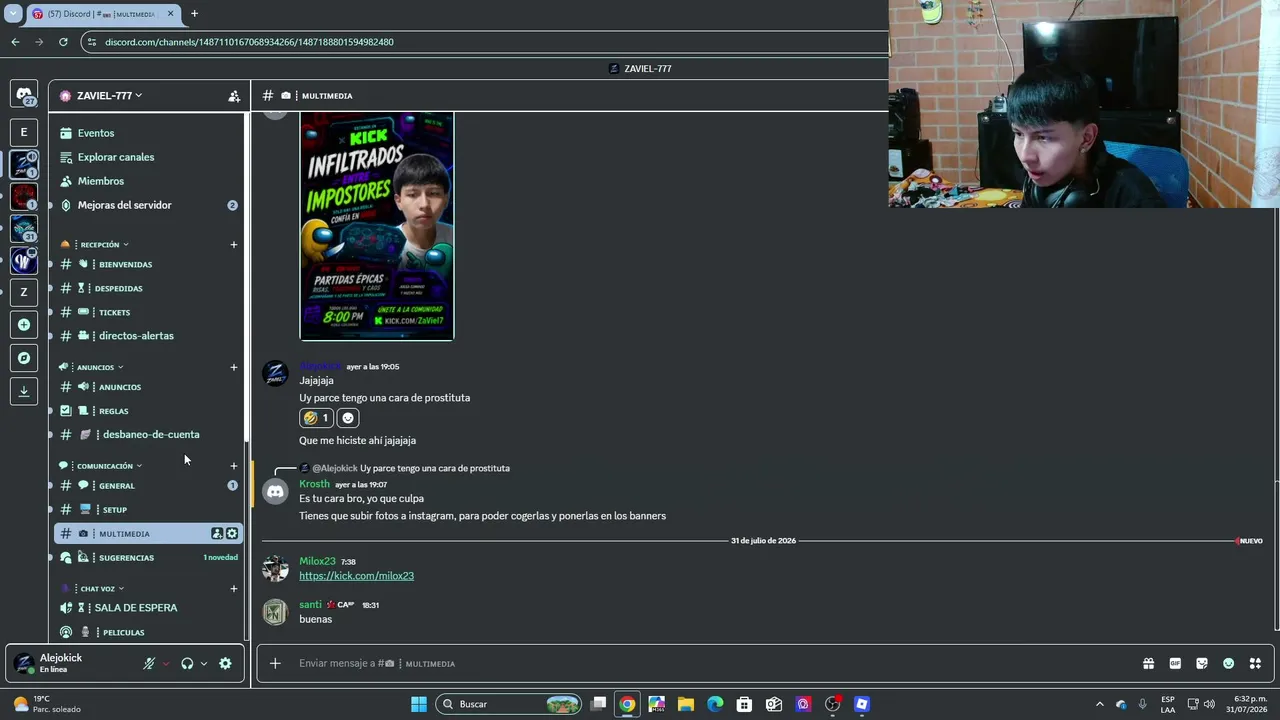Open the blue W server icon
The width and height of the screenshot is (1280, 720).
point(24,261)
